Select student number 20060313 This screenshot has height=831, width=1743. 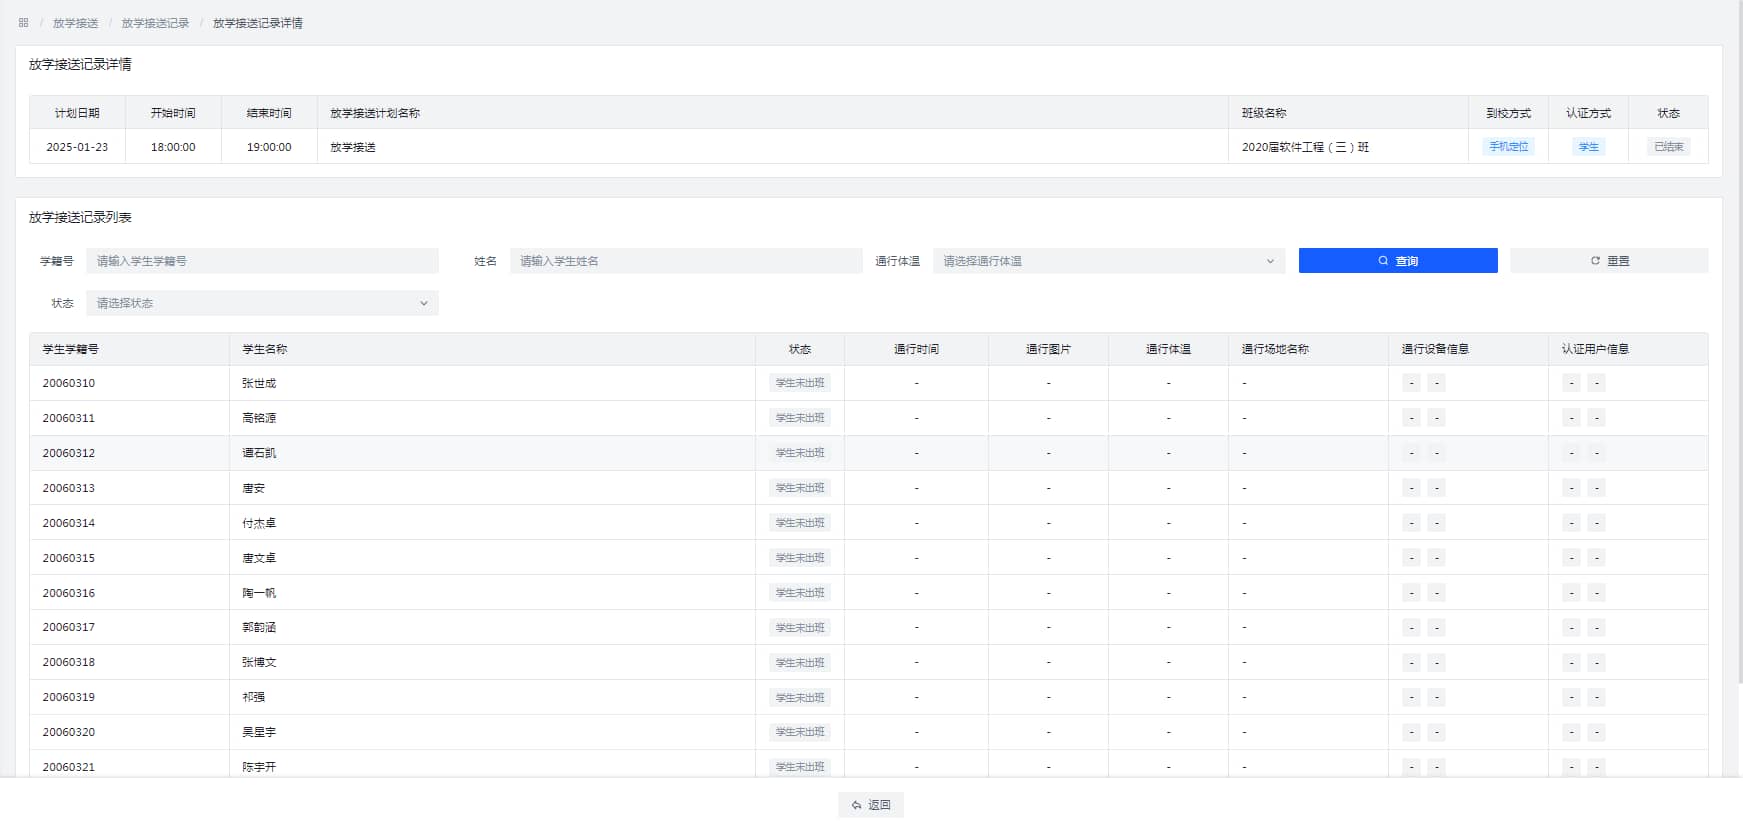pos(69,488)
